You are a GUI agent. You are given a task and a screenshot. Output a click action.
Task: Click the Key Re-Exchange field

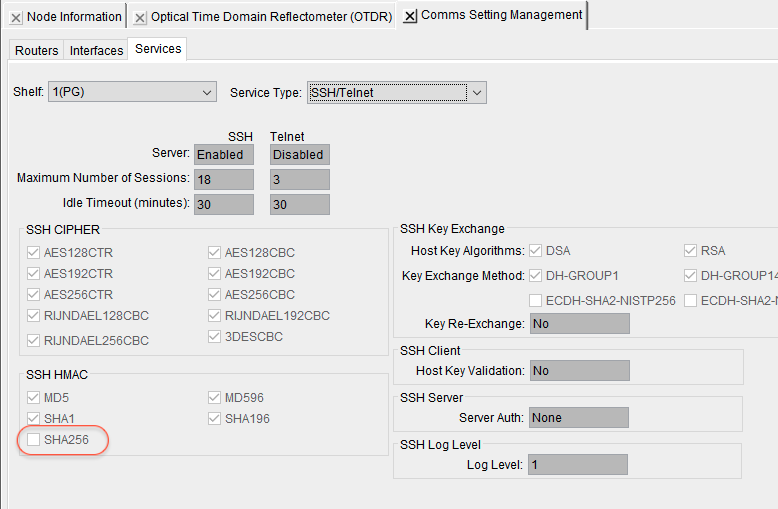click(580, 323)
